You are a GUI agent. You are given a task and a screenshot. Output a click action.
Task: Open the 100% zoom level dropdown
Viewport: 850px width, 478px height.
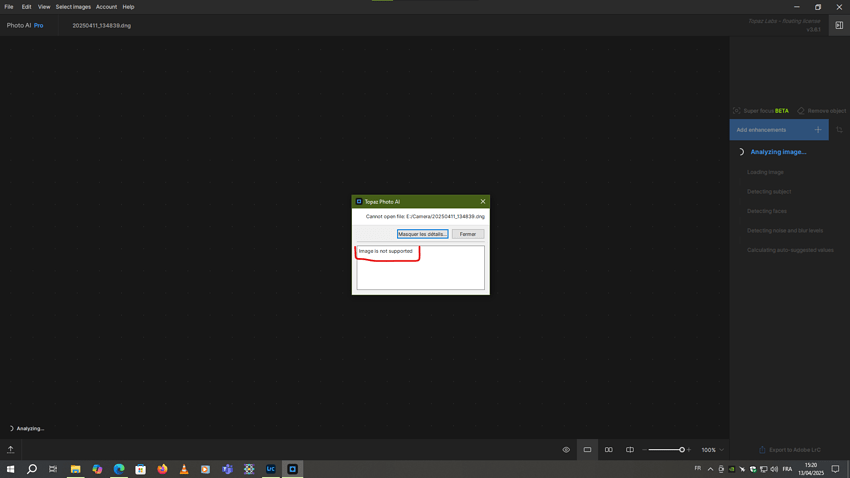pos(712,450)
